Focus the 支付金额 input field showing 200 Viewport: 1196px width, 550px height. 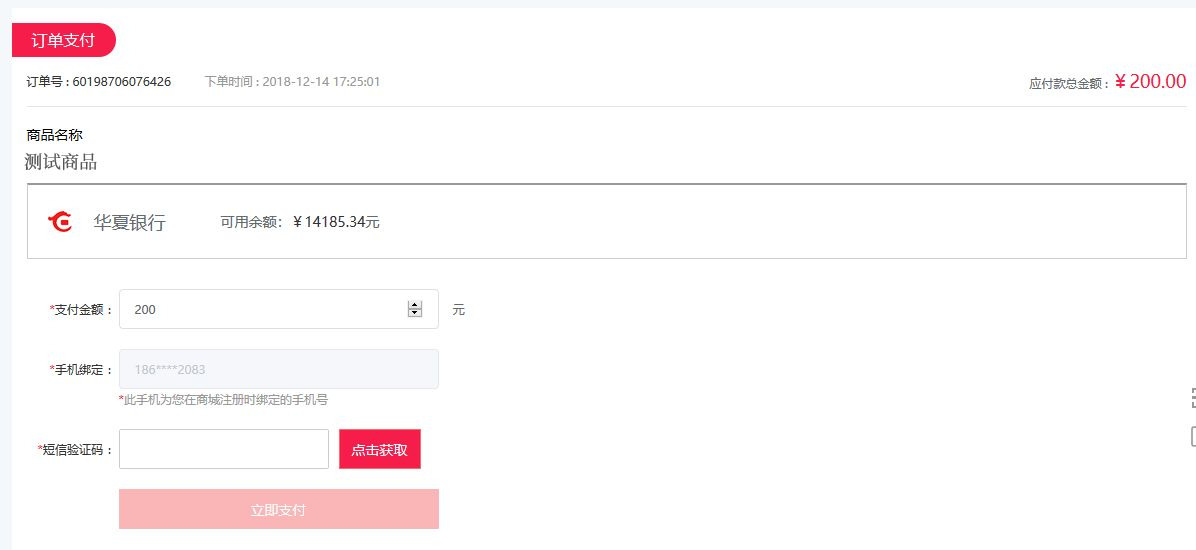(x=278, y=309)
